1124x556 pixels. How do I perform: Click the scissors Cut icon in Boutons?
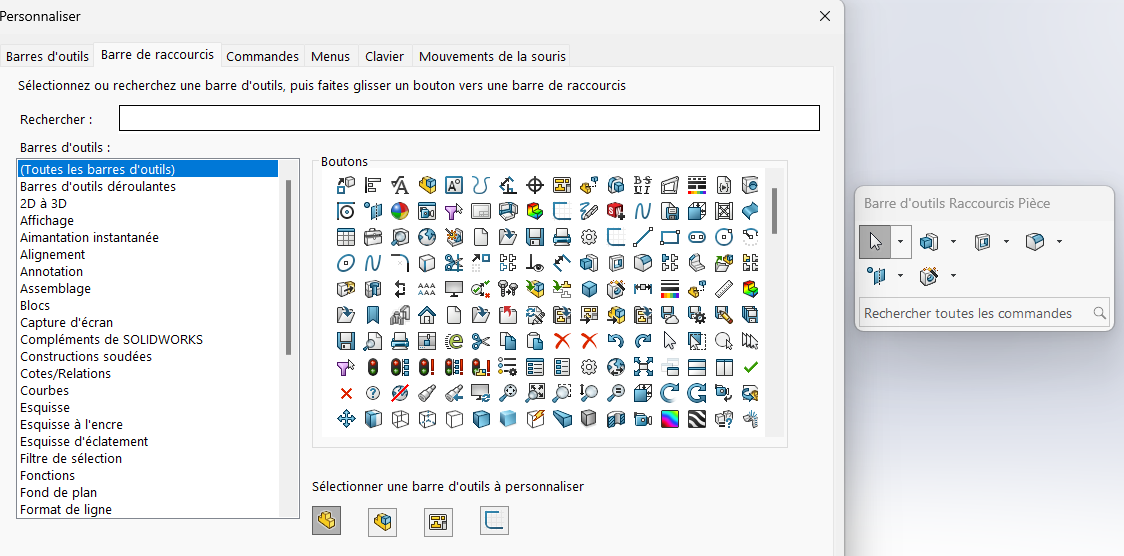point(481,341)
